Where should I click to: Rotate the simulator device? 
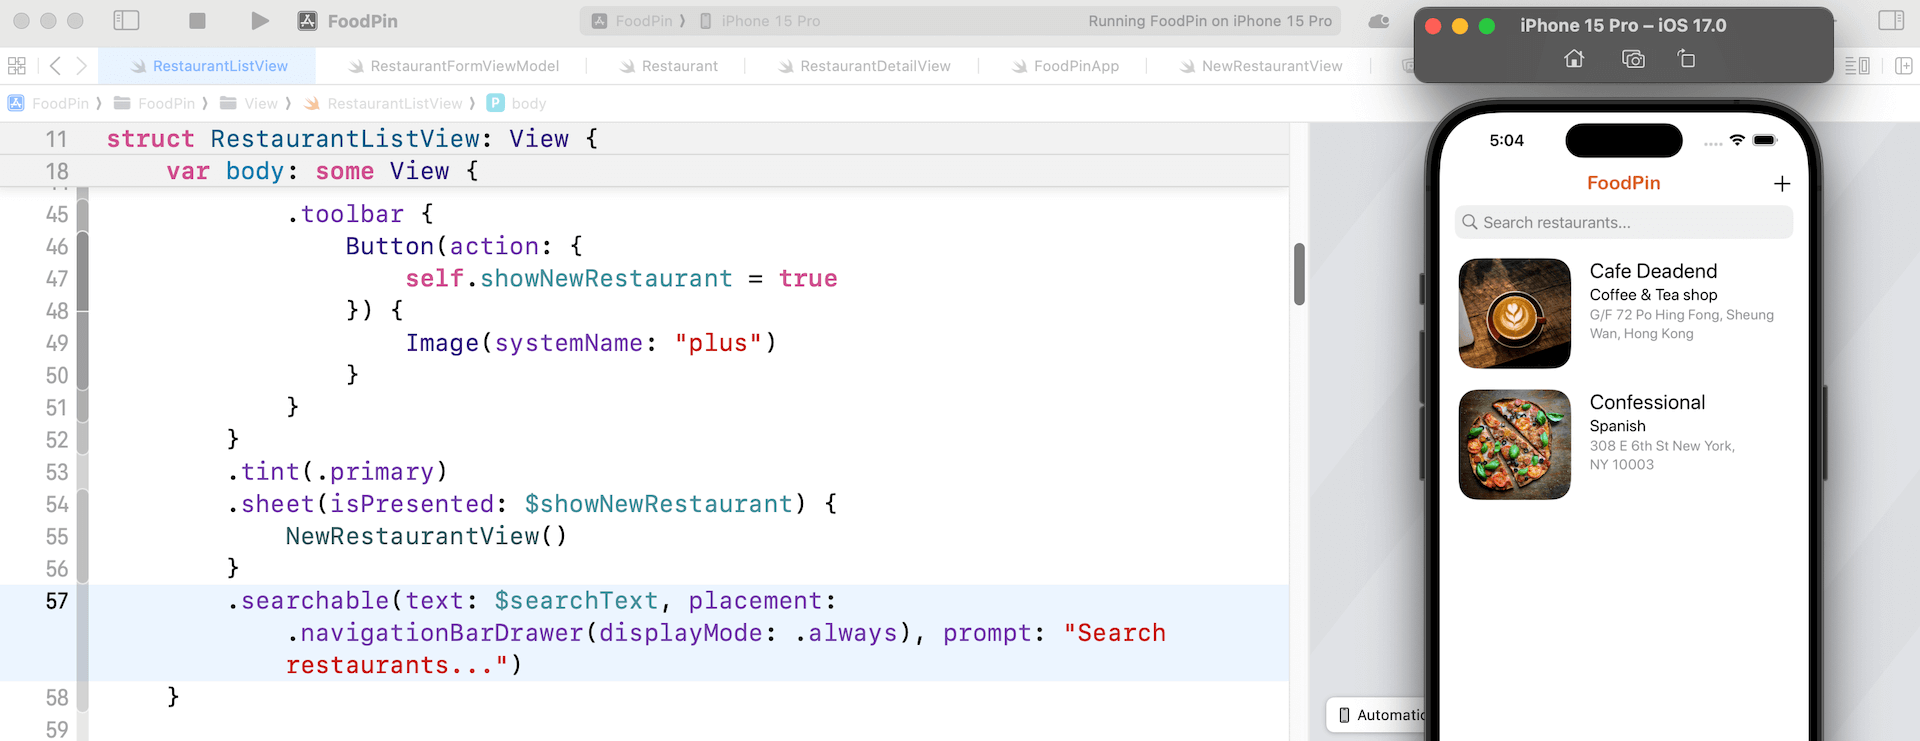click(1687, 59)
